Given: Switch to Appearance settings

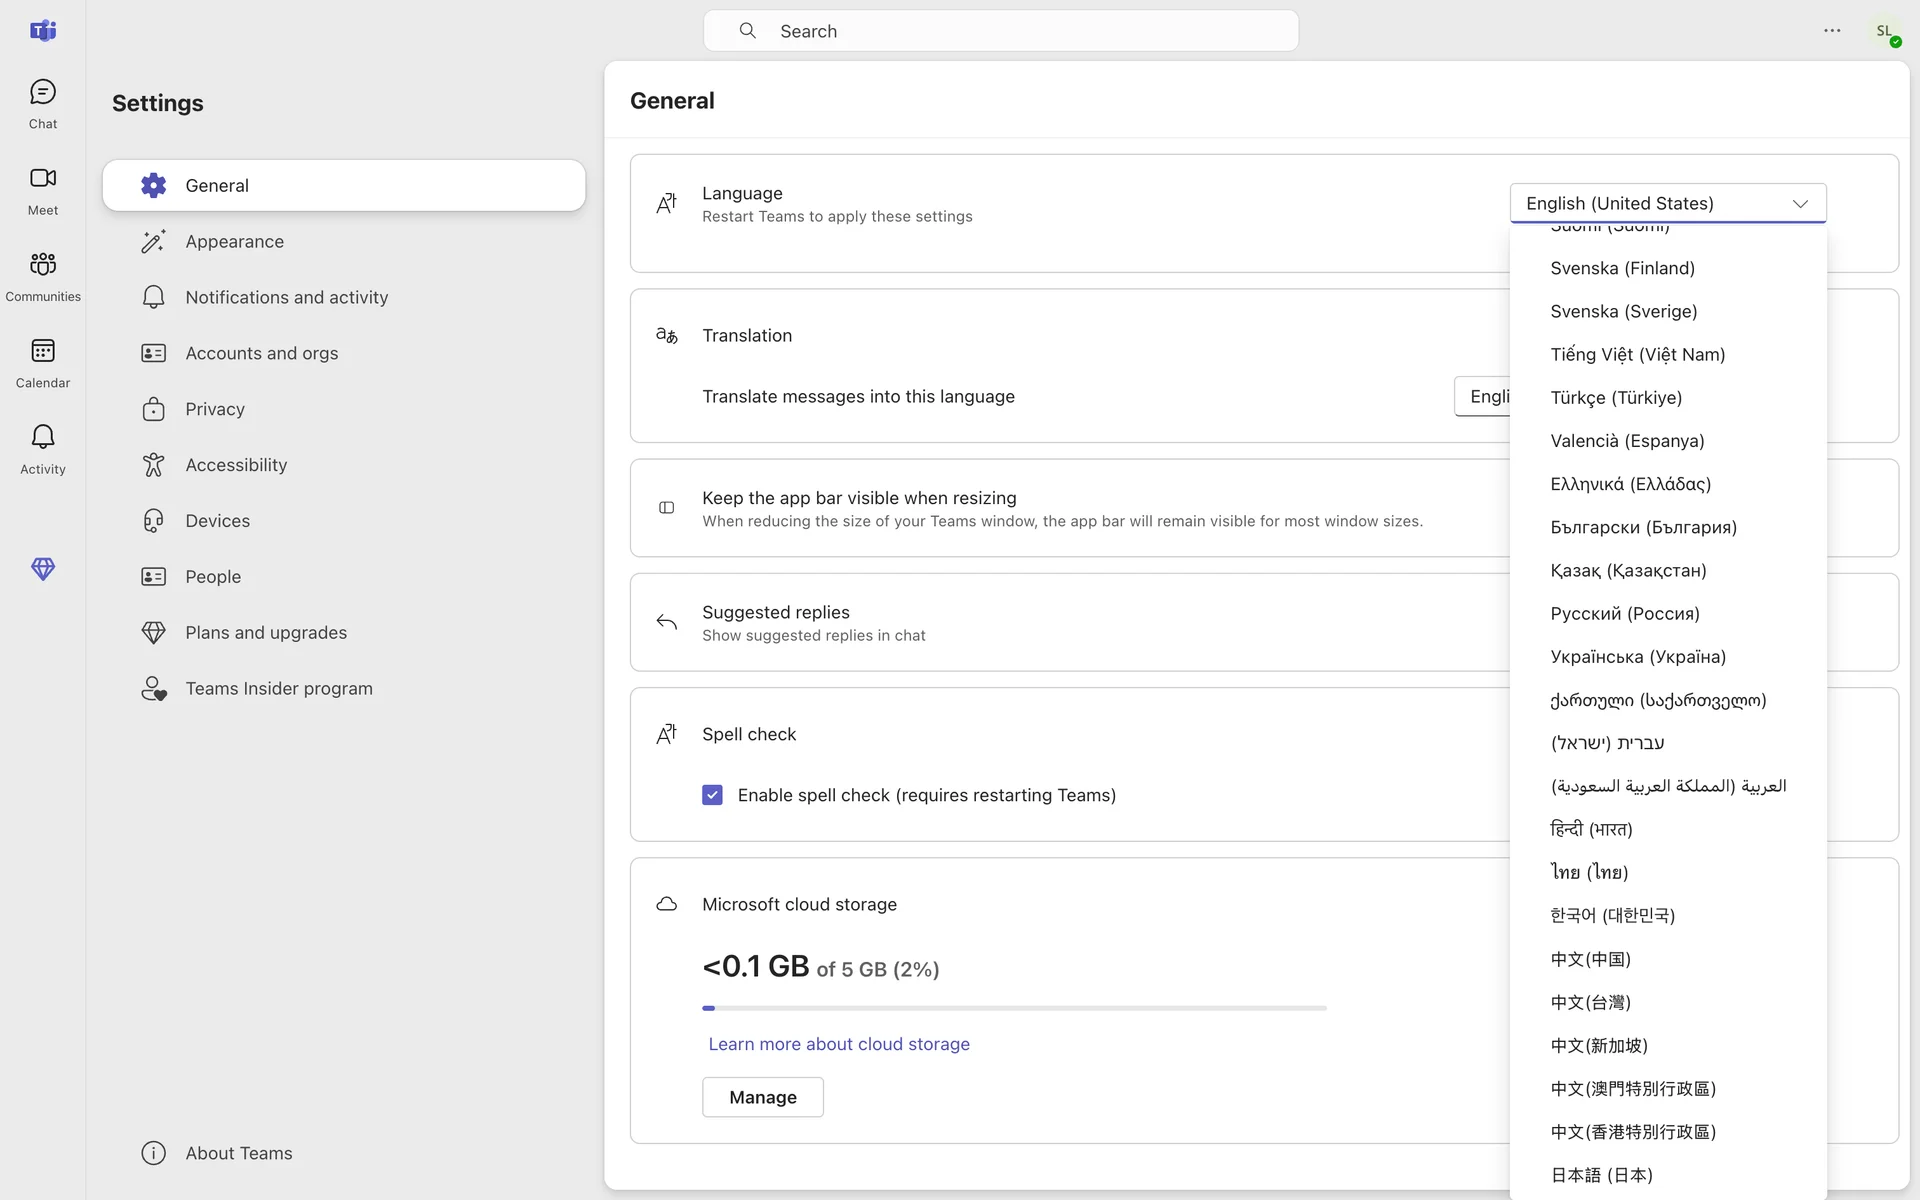Looking at the screenshot, I should (234, 242).
